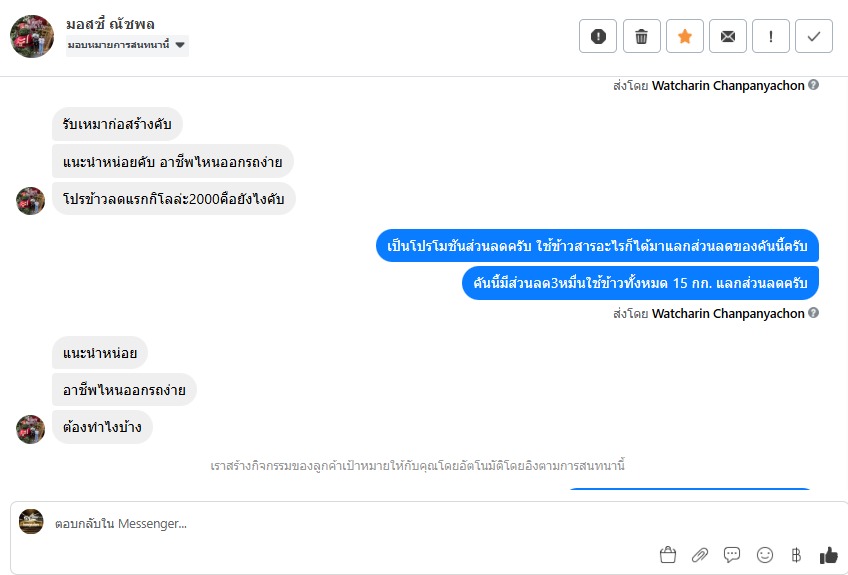Open the assign-conversation dropdown under the contact name

point(127,45)
